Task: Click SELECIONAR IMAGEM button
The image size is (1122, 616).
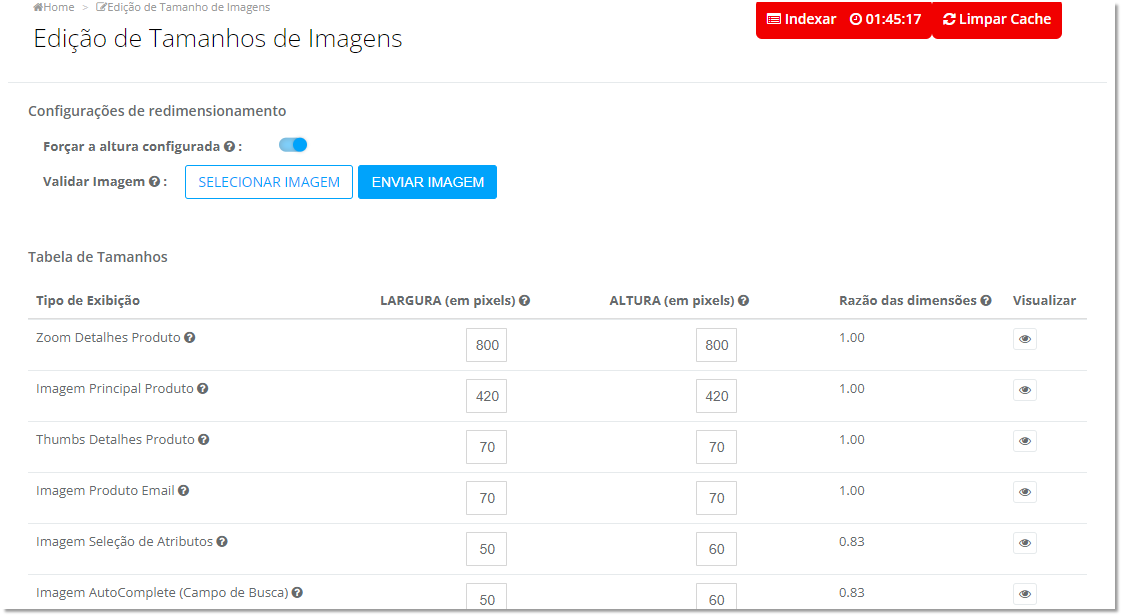Action: pyautogui.click(x=269, y=182)
